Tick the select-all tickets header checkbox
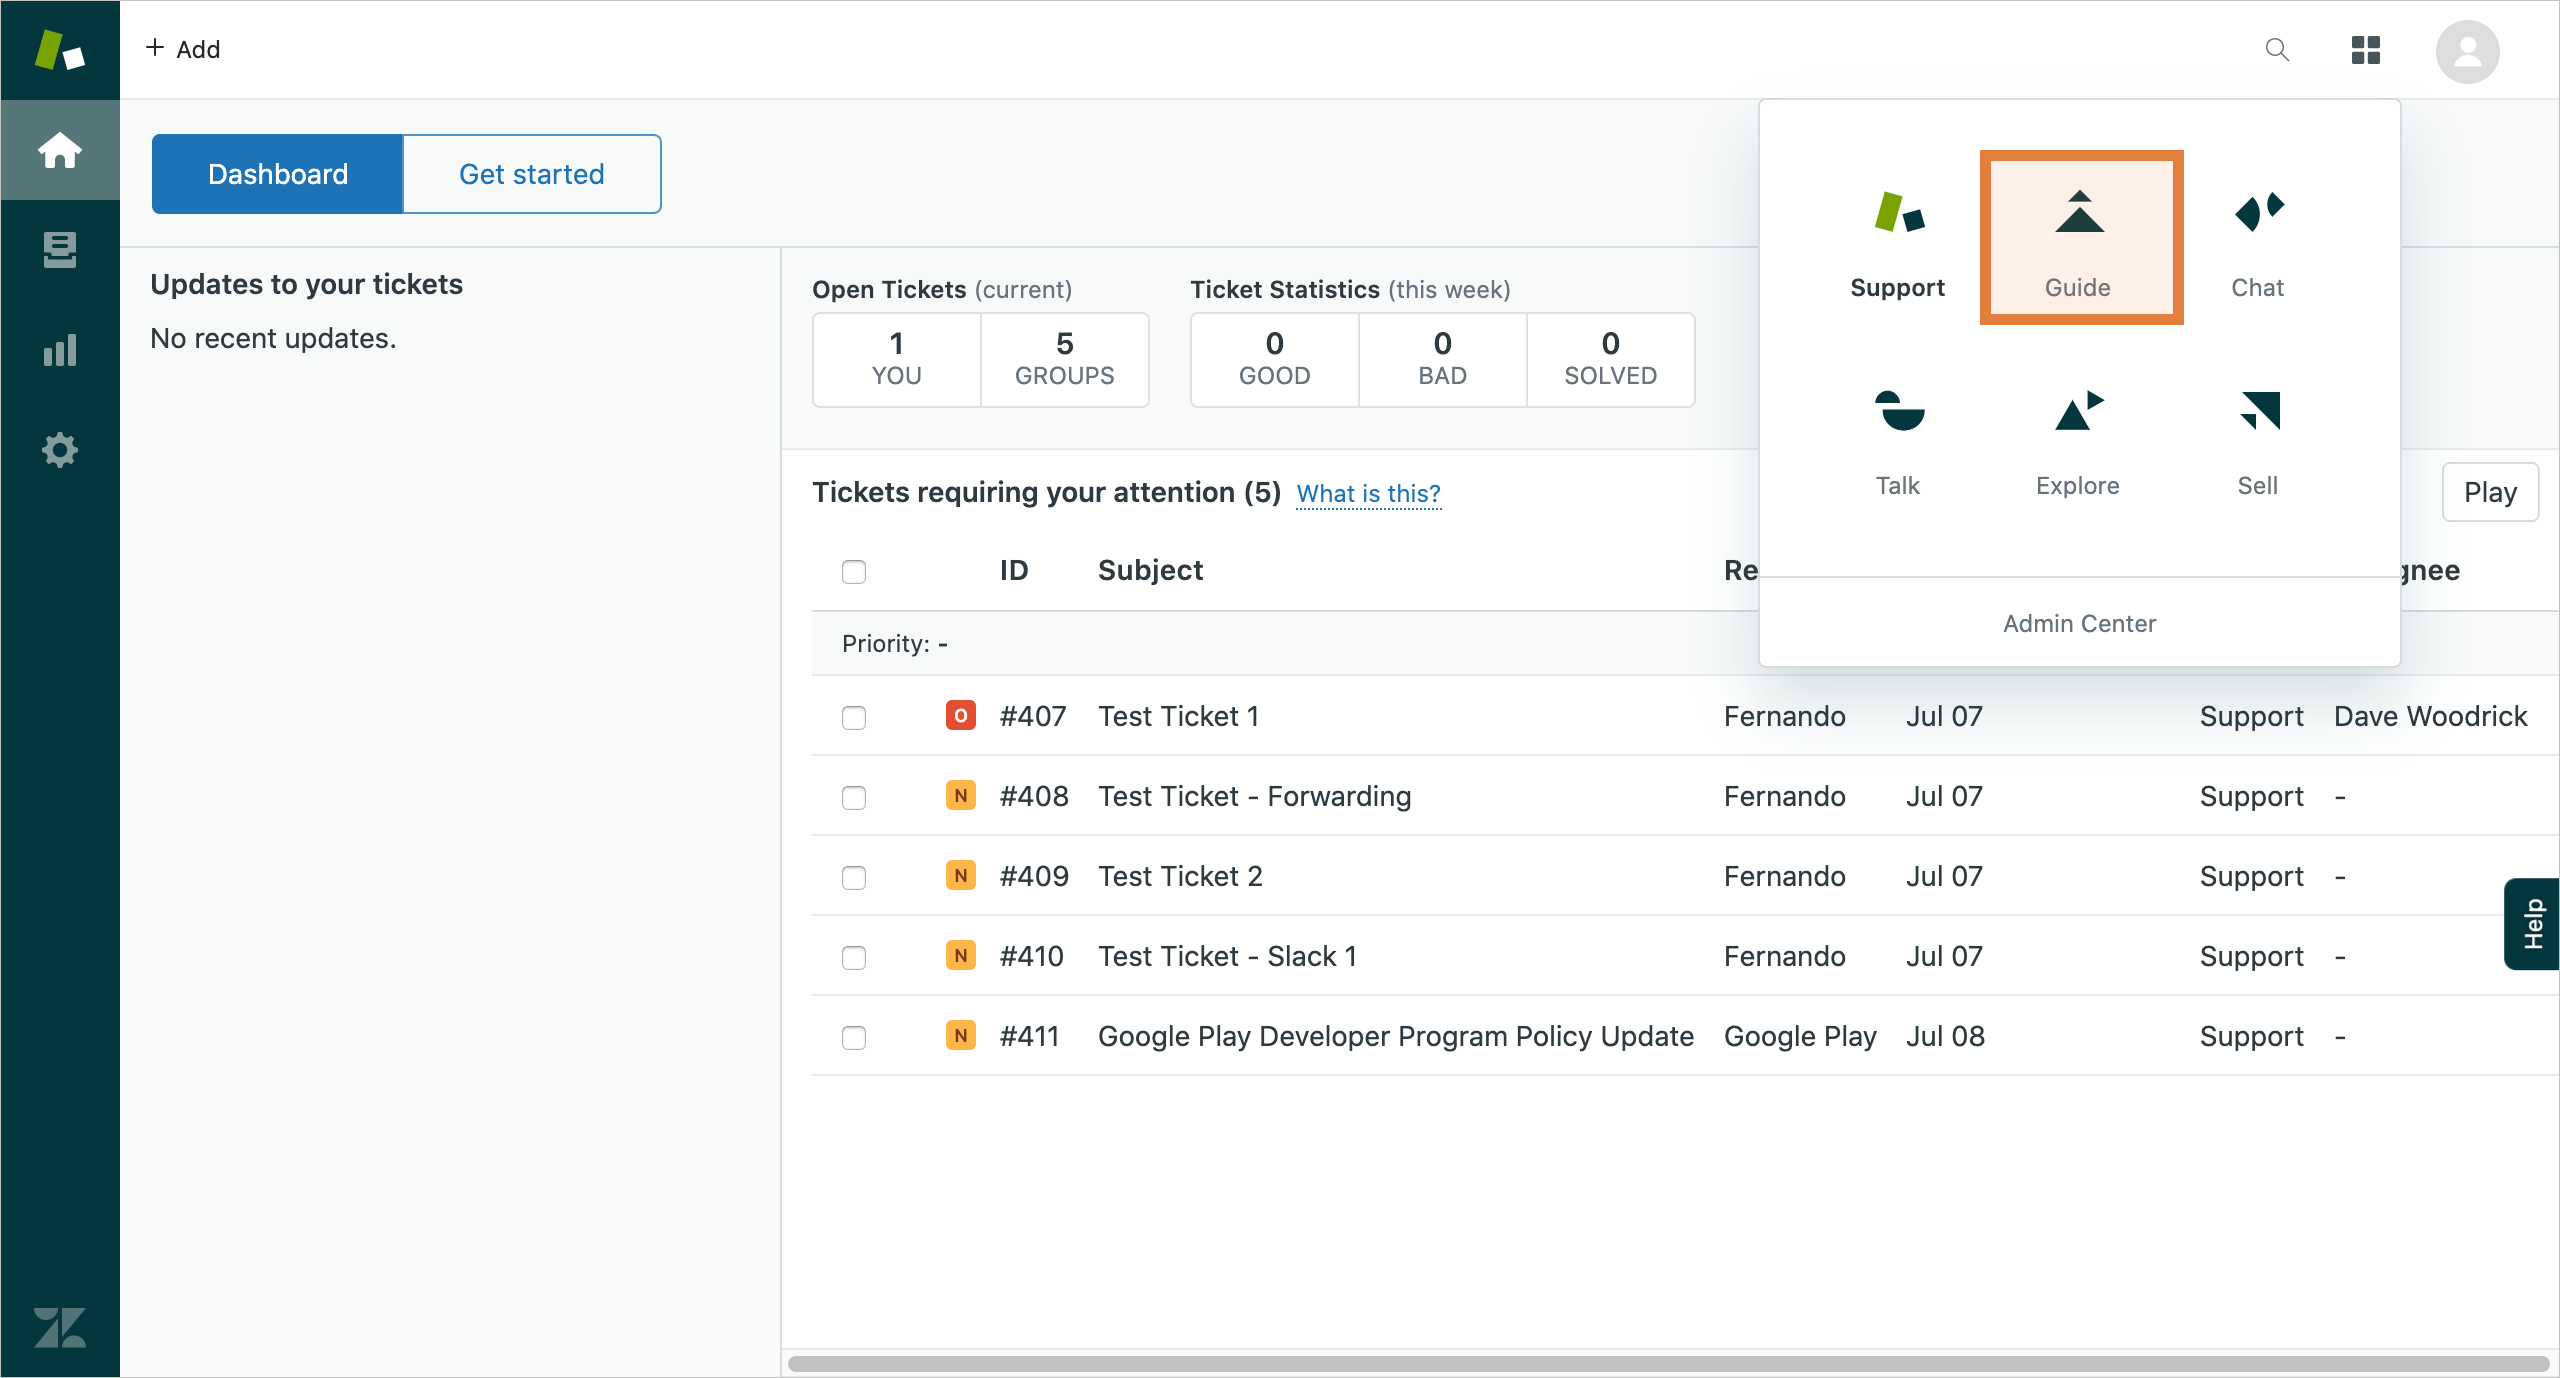Viewport: 2560px width, 1378px height. pos(854,572)
